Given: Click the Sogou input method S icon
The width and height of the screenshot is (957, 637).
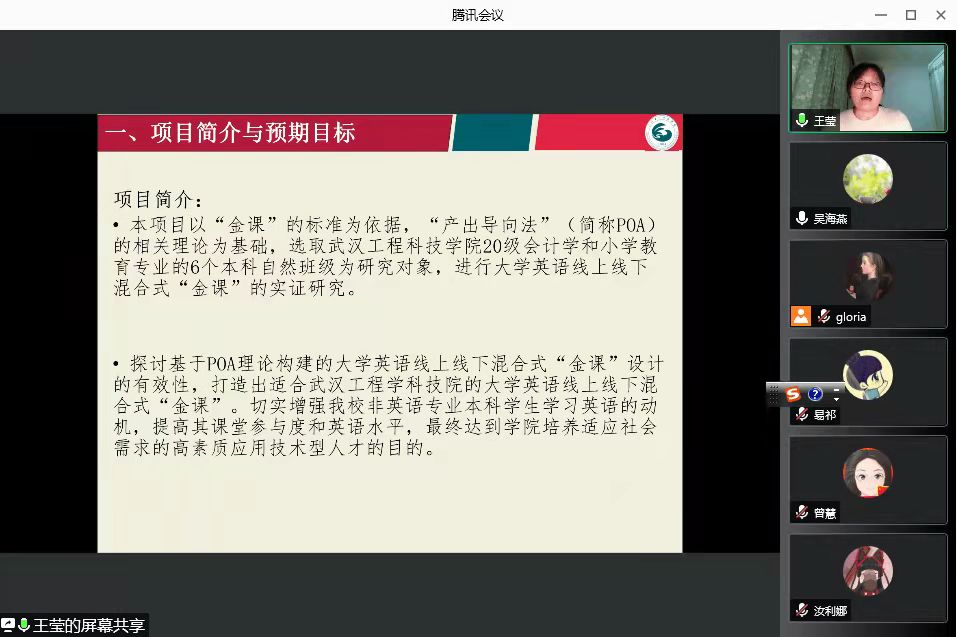Looking at the screenshot, I should pos(793,394).
